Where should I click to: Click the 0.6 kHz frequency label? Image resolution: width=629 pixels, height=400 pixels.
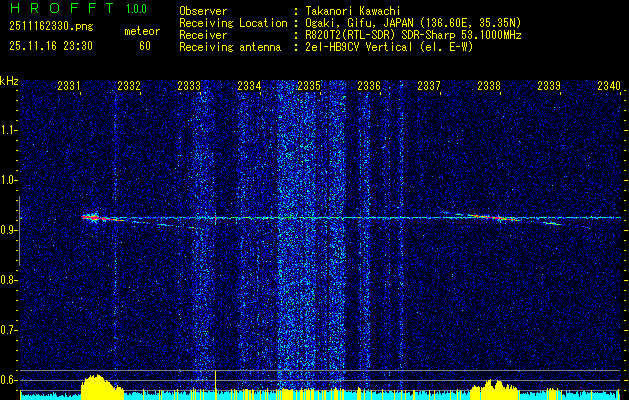point(8,380)
